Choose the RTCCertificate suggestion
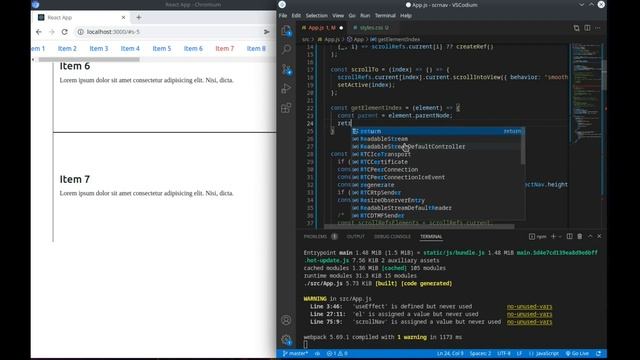The image size is (640, 360). click(x=436, y=162)
